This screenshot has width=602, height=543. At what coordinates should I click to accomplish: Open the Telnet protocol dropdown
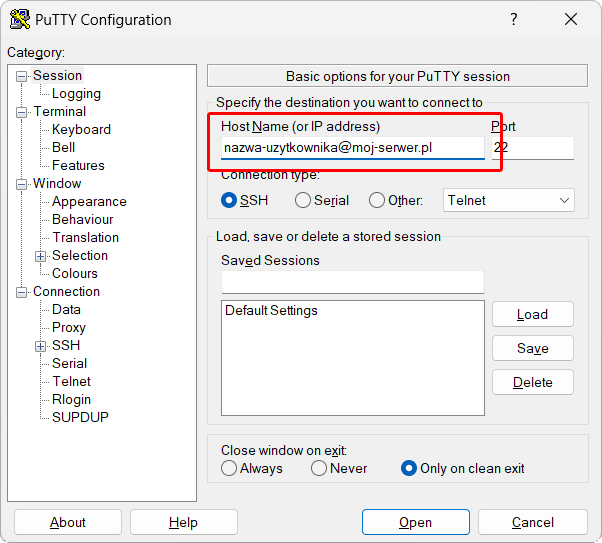[x=509, y=200]
